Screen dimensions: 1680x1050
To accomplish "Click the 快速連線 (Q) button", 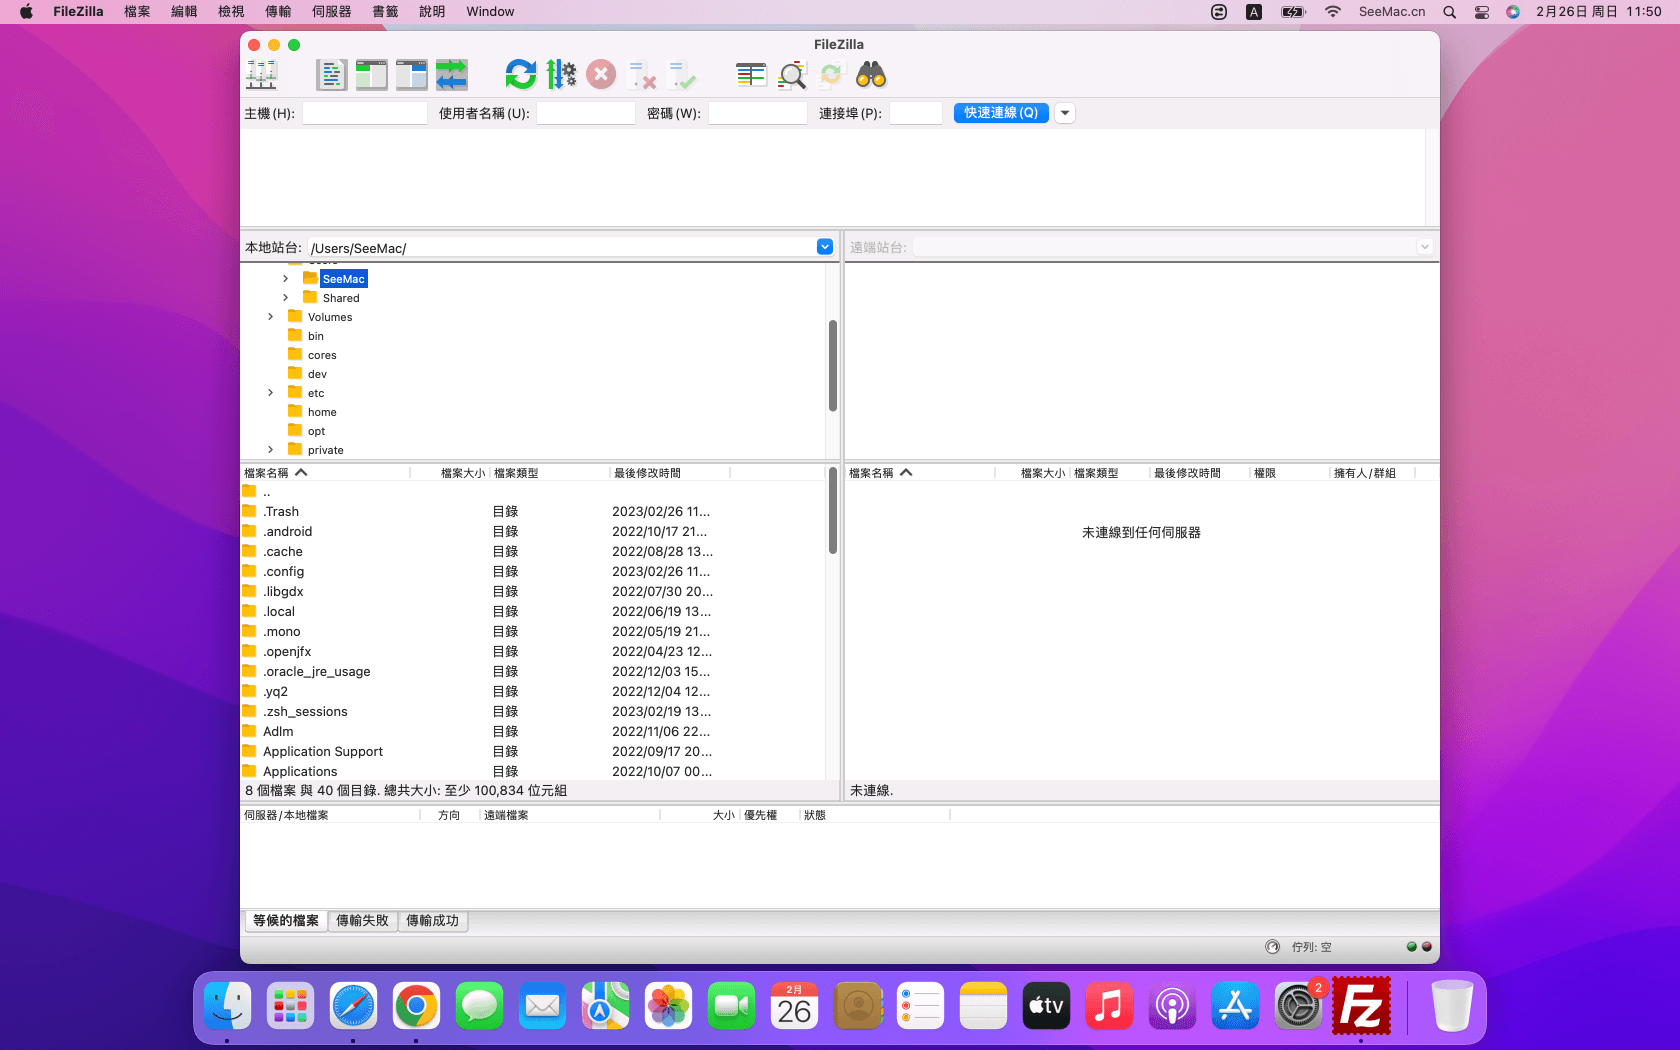I will point(1001,113).
